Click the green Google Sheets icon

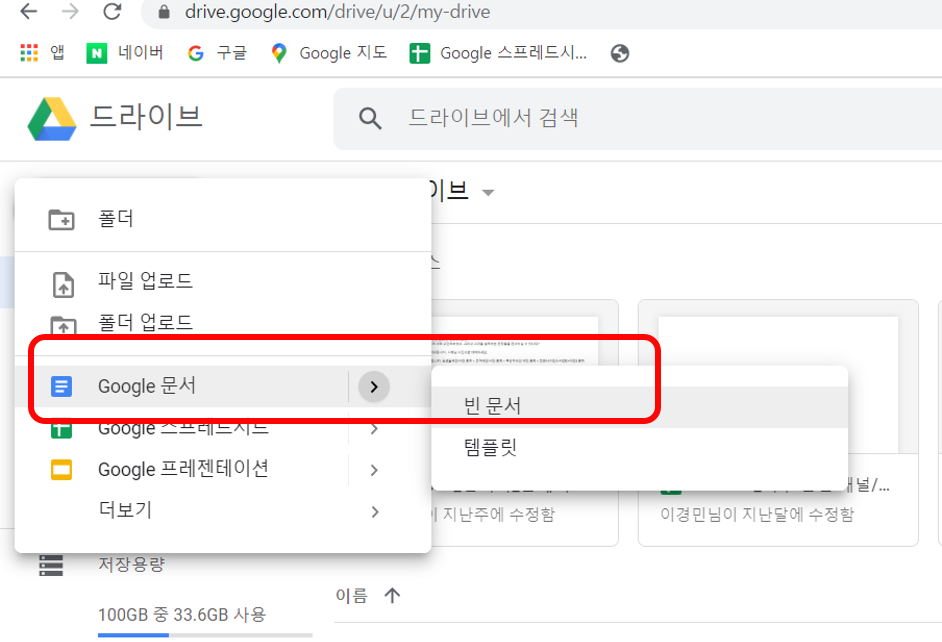click(61, 429)
